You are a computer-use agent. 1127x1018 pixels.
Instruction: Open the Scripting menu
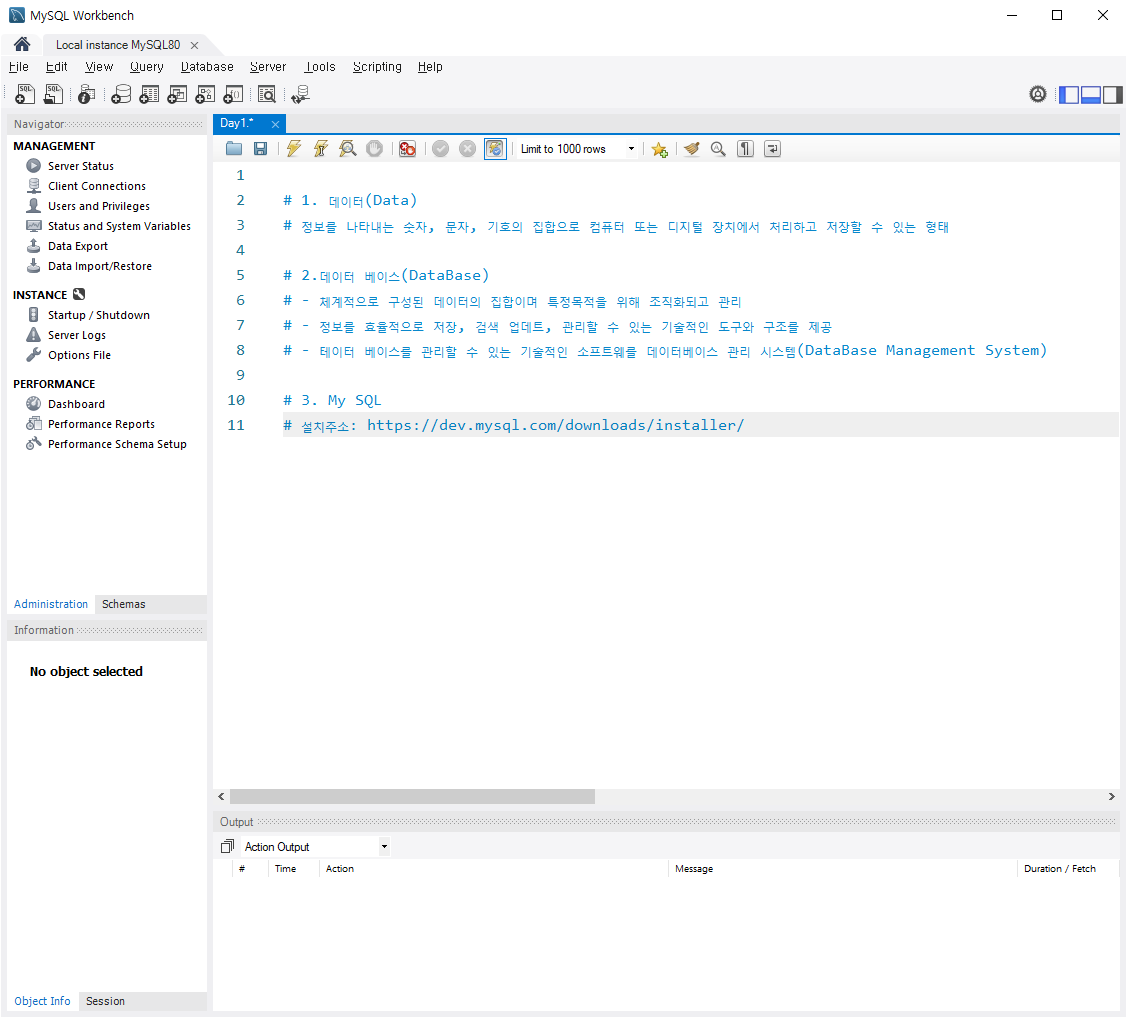click(x=377, y=67)
